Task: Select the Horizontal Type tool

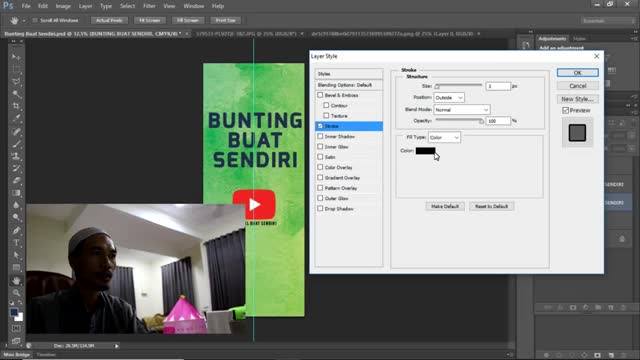Action: pyautogui.click(x=16, y=243)
